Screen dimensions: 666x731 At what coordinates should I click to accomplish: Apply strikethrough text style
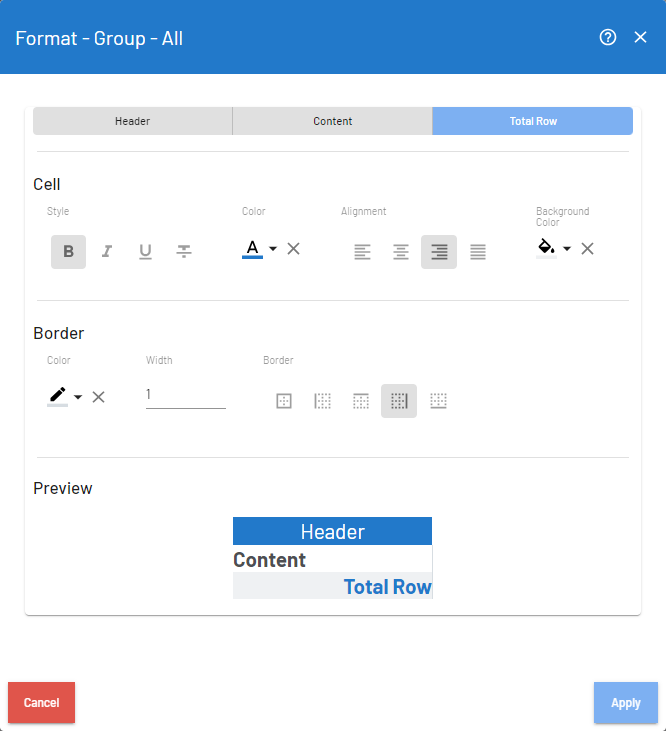[x=184, y=252]
